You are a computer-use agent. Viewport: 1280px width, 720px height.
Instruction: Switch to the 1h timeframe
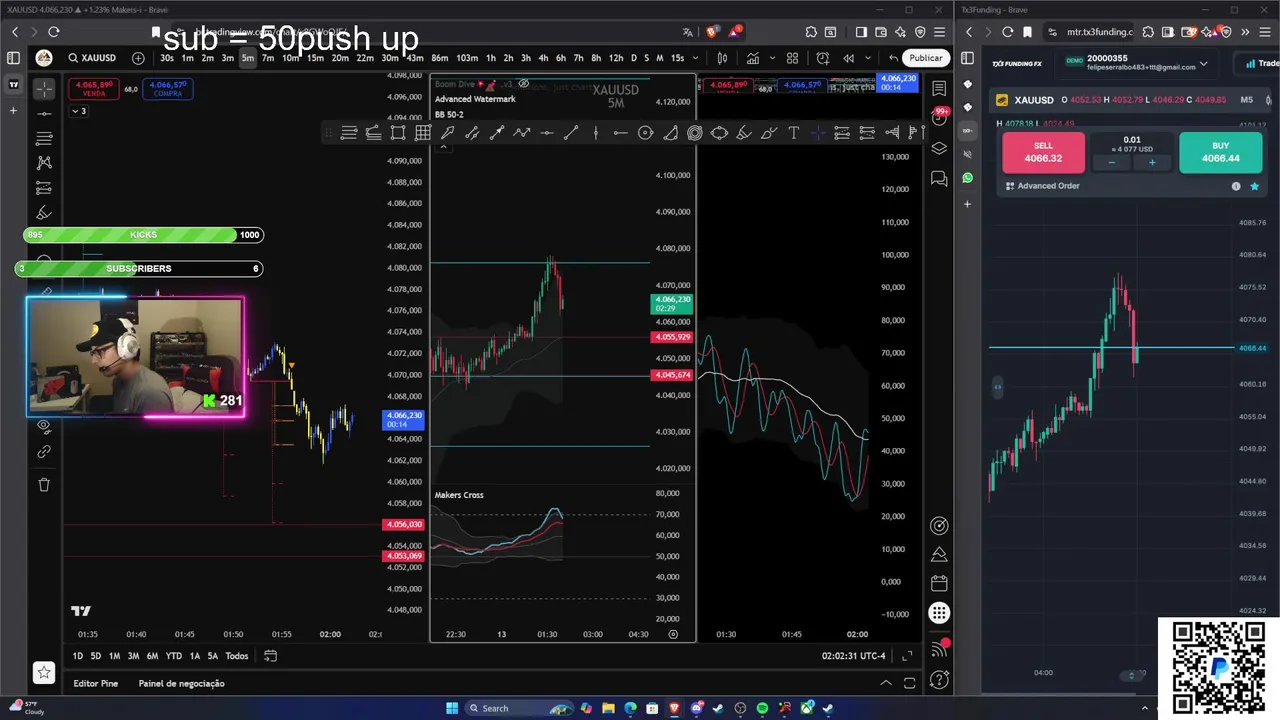[x=490, y=58]
